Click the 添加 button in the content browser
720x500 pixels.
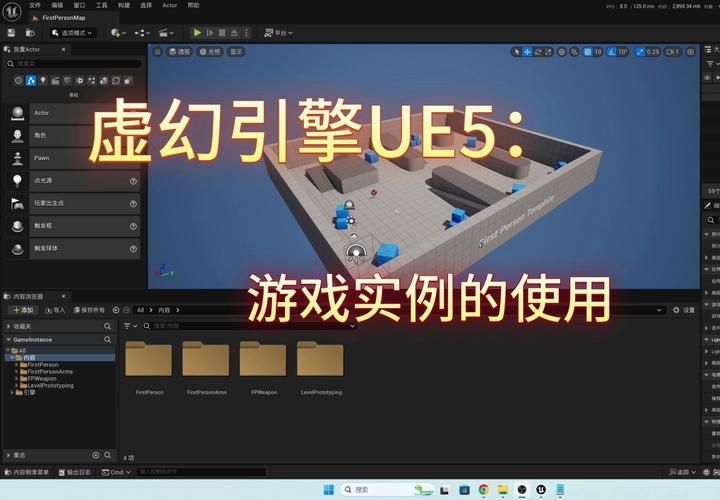[23, 310]
